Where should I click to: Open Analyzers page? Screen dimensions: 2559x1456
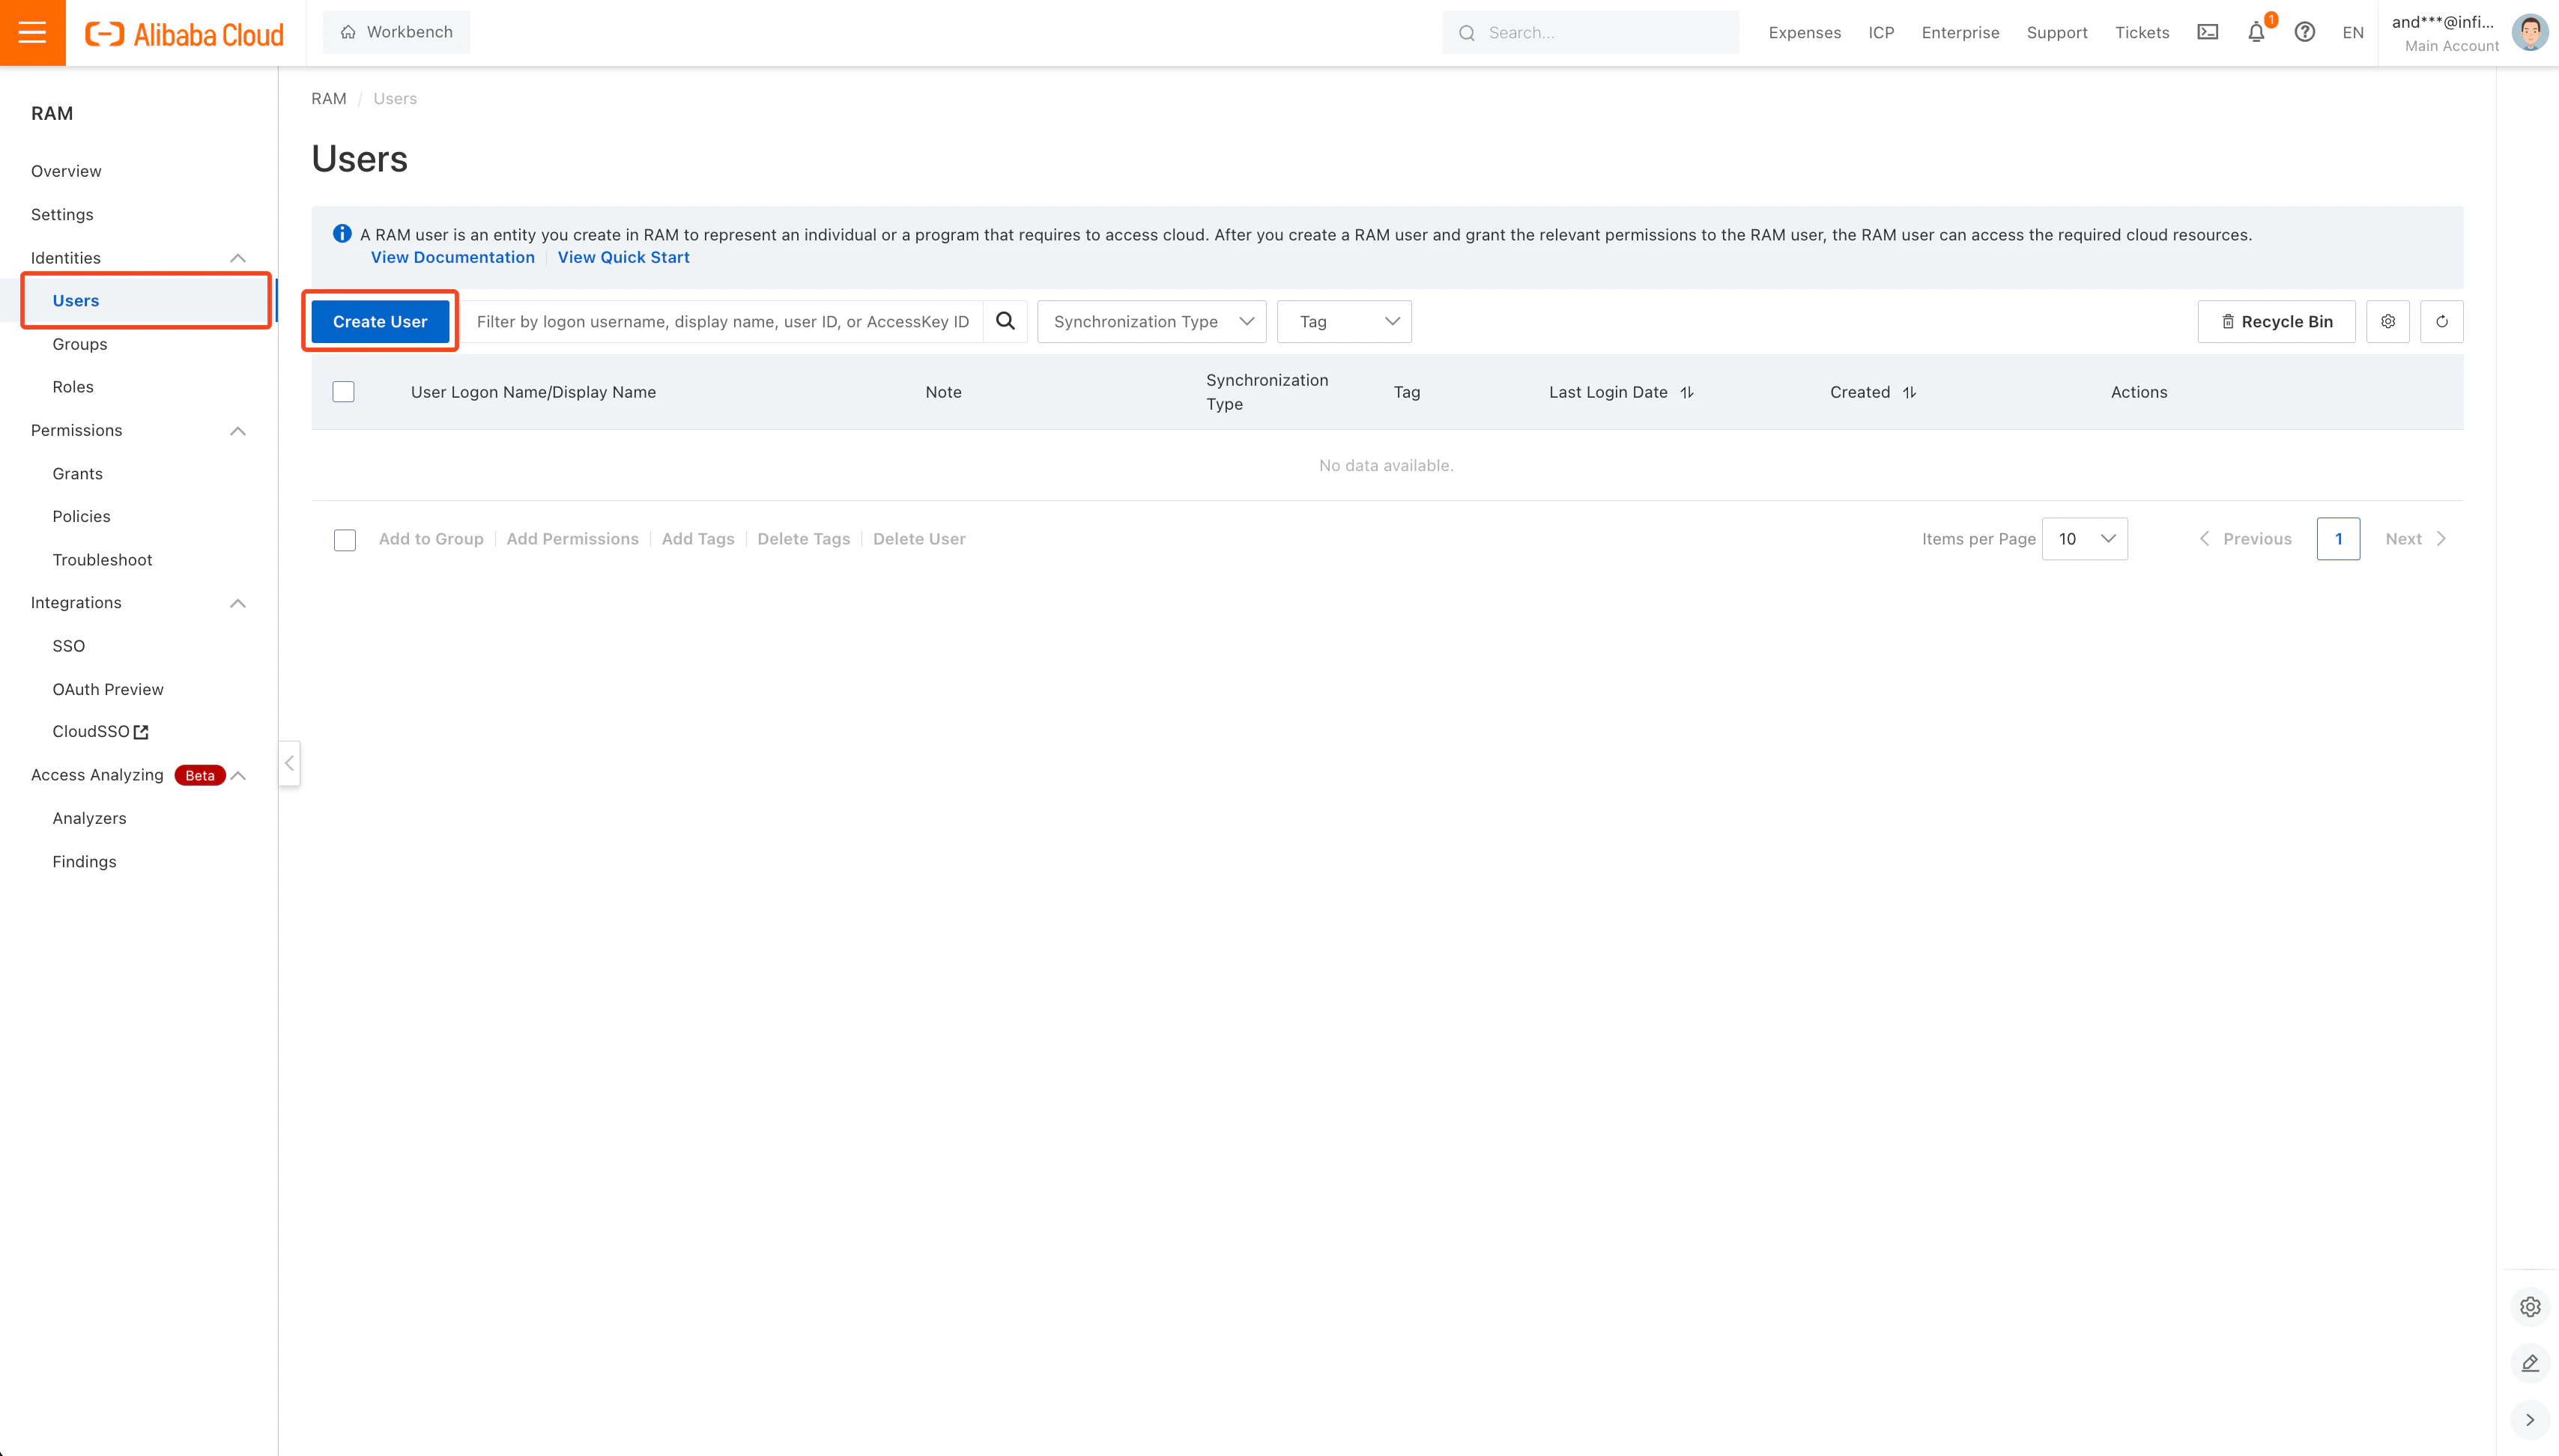click(x=89, y=818)
